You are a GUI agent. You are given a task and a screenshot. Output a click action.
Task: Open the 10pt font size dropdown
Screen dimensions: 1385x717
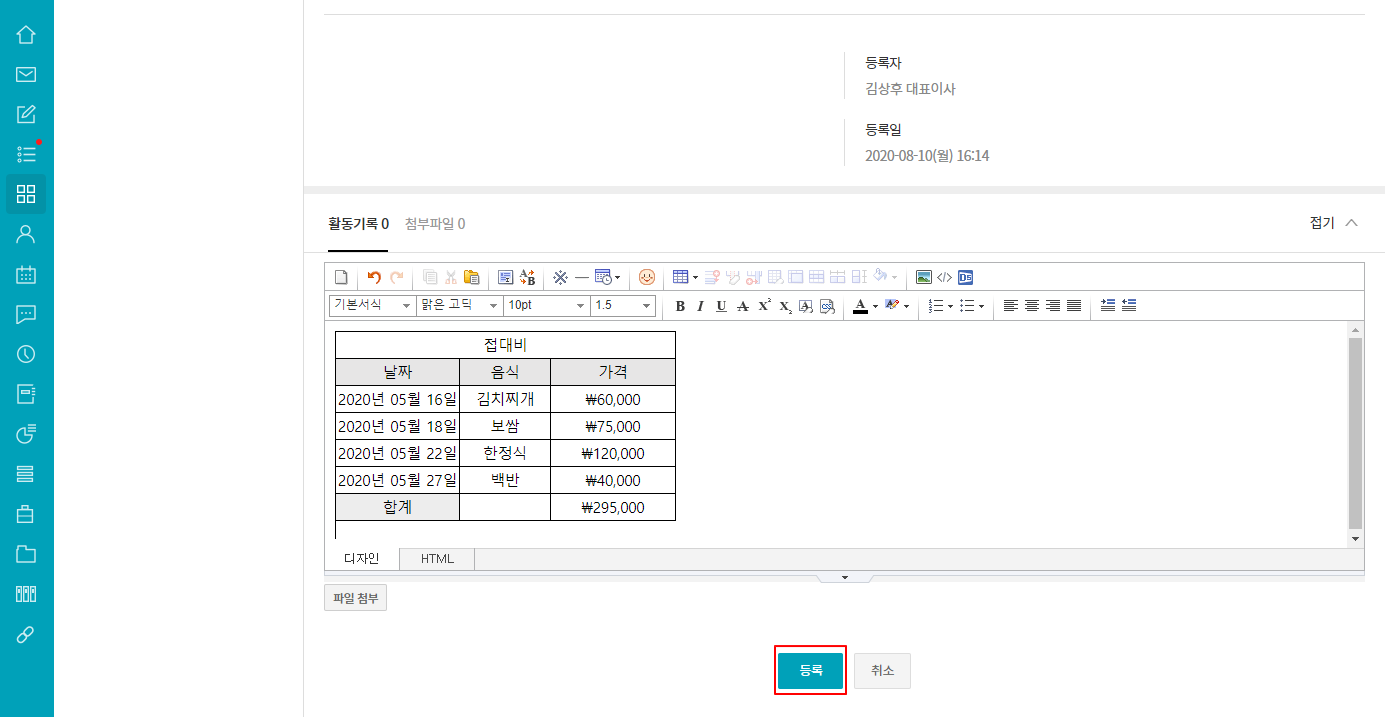tap(545, 305)
